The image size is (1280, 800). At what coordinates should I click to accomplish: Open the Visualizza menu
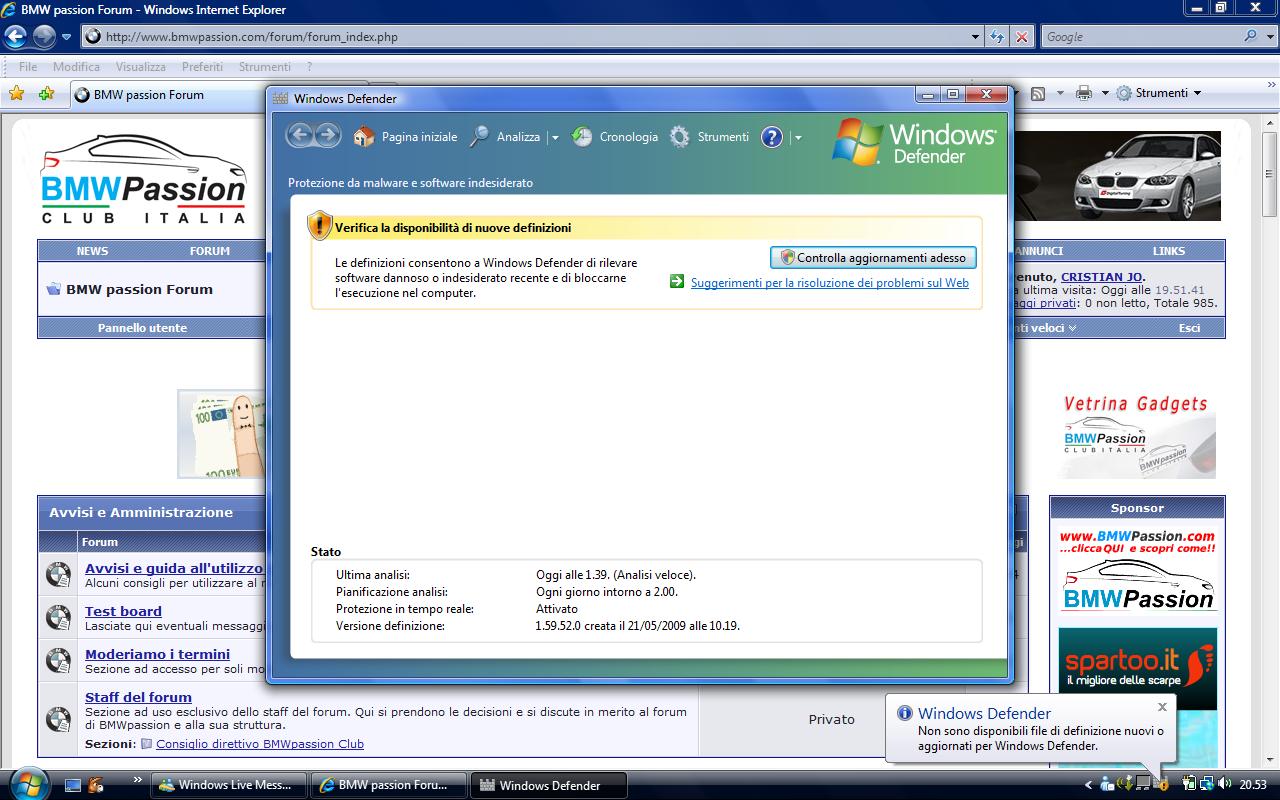140,67
